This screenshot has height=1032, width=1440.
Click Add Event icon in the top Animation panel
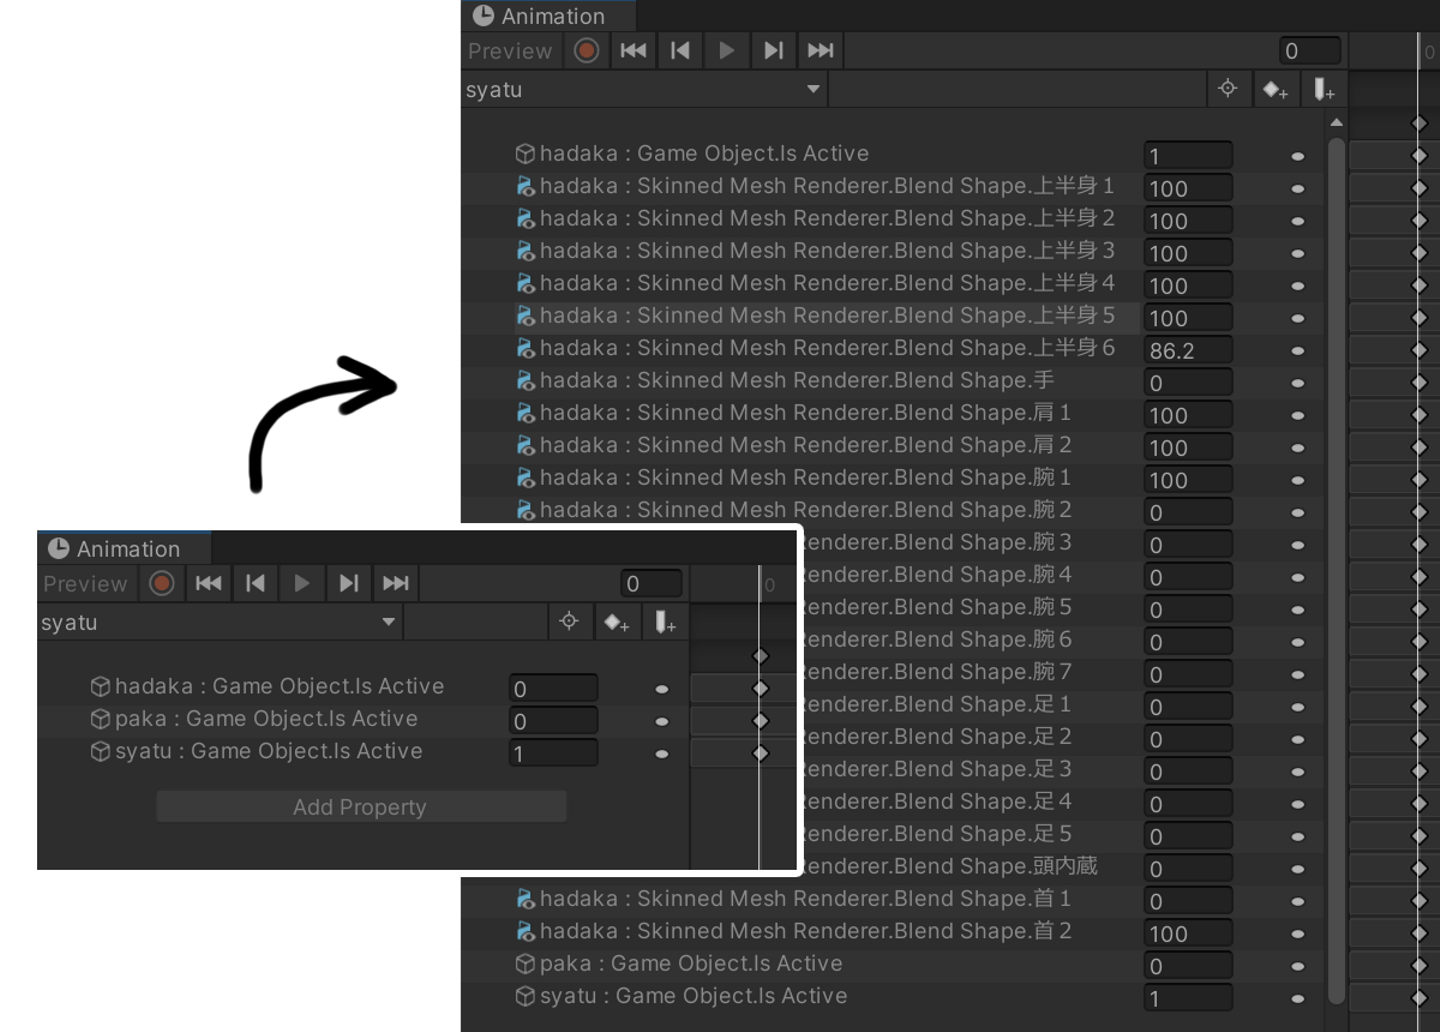(x=1323, y=90)
